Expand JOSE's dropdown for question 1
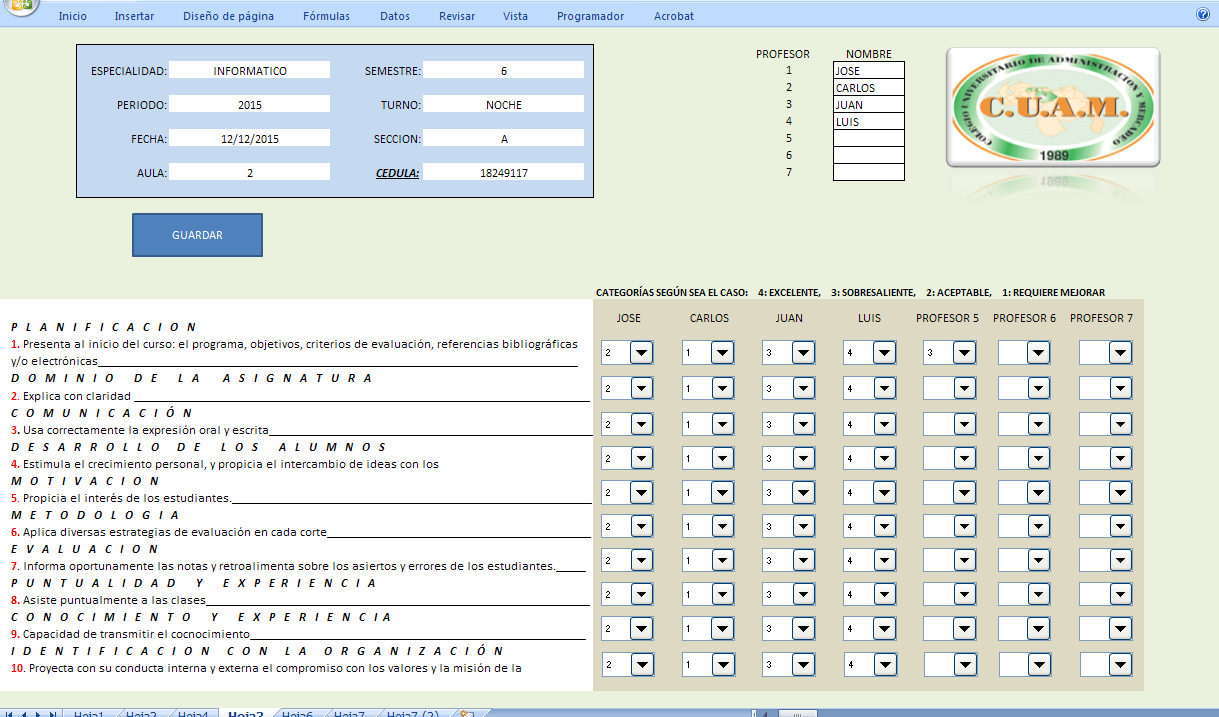This screenshot has width=1219, height=717. coord(641,352)
